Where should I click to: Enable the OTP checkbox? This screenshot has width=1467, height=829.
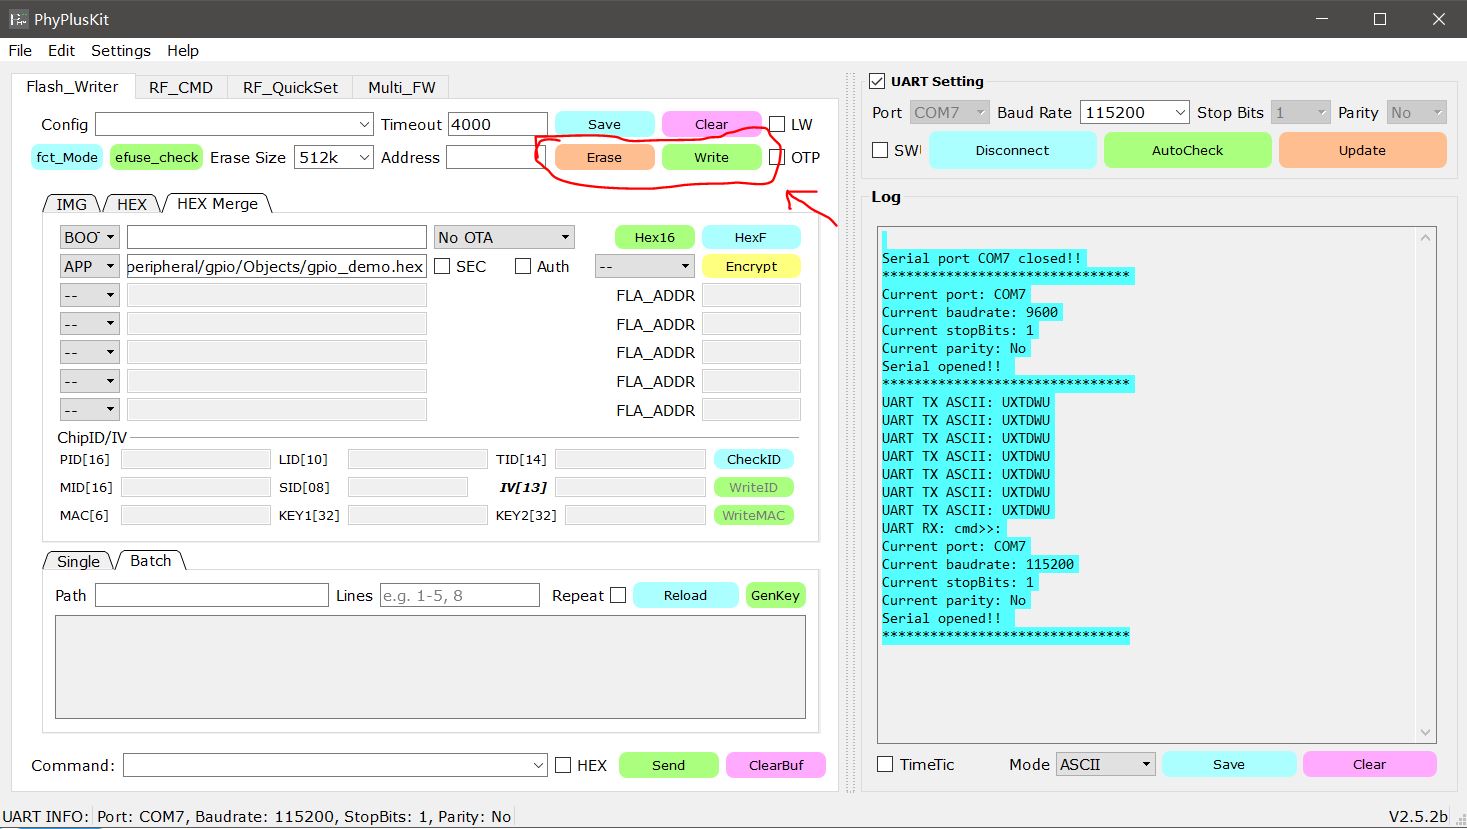(x=777, y=157)
